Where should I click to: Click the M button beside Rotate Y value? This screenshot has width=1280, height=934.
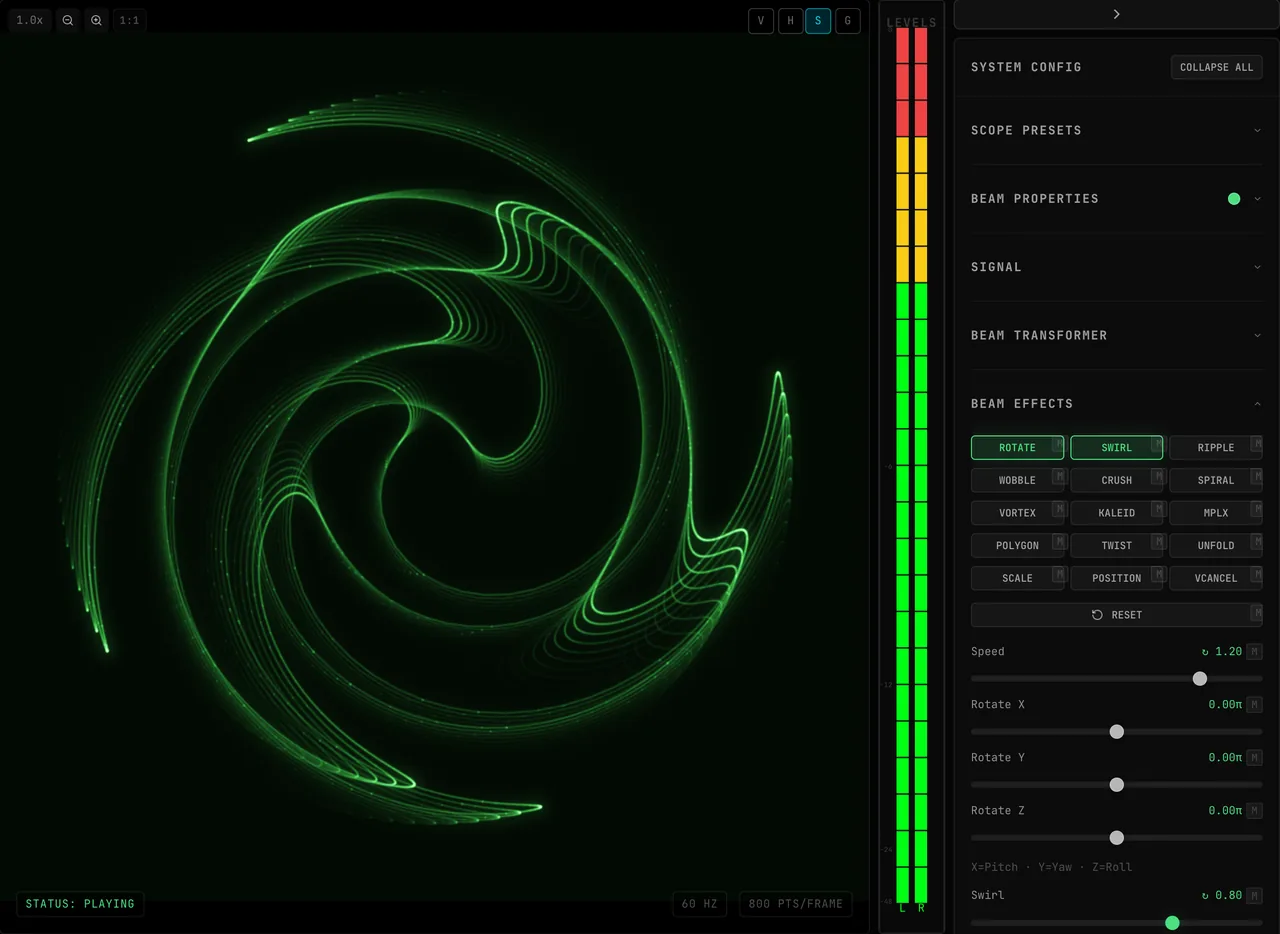click(1255, 758)
